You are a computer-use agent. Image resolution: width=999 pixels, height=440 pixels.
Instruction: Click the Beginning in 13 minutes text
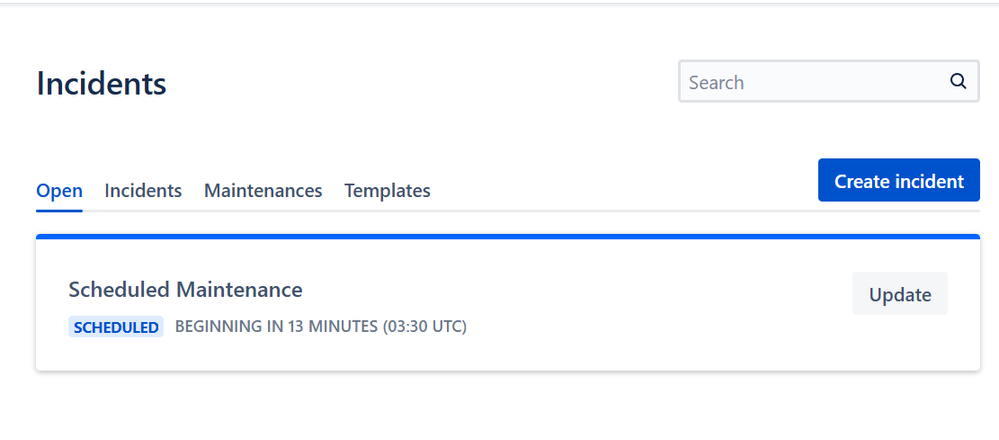tap(277, 327)
